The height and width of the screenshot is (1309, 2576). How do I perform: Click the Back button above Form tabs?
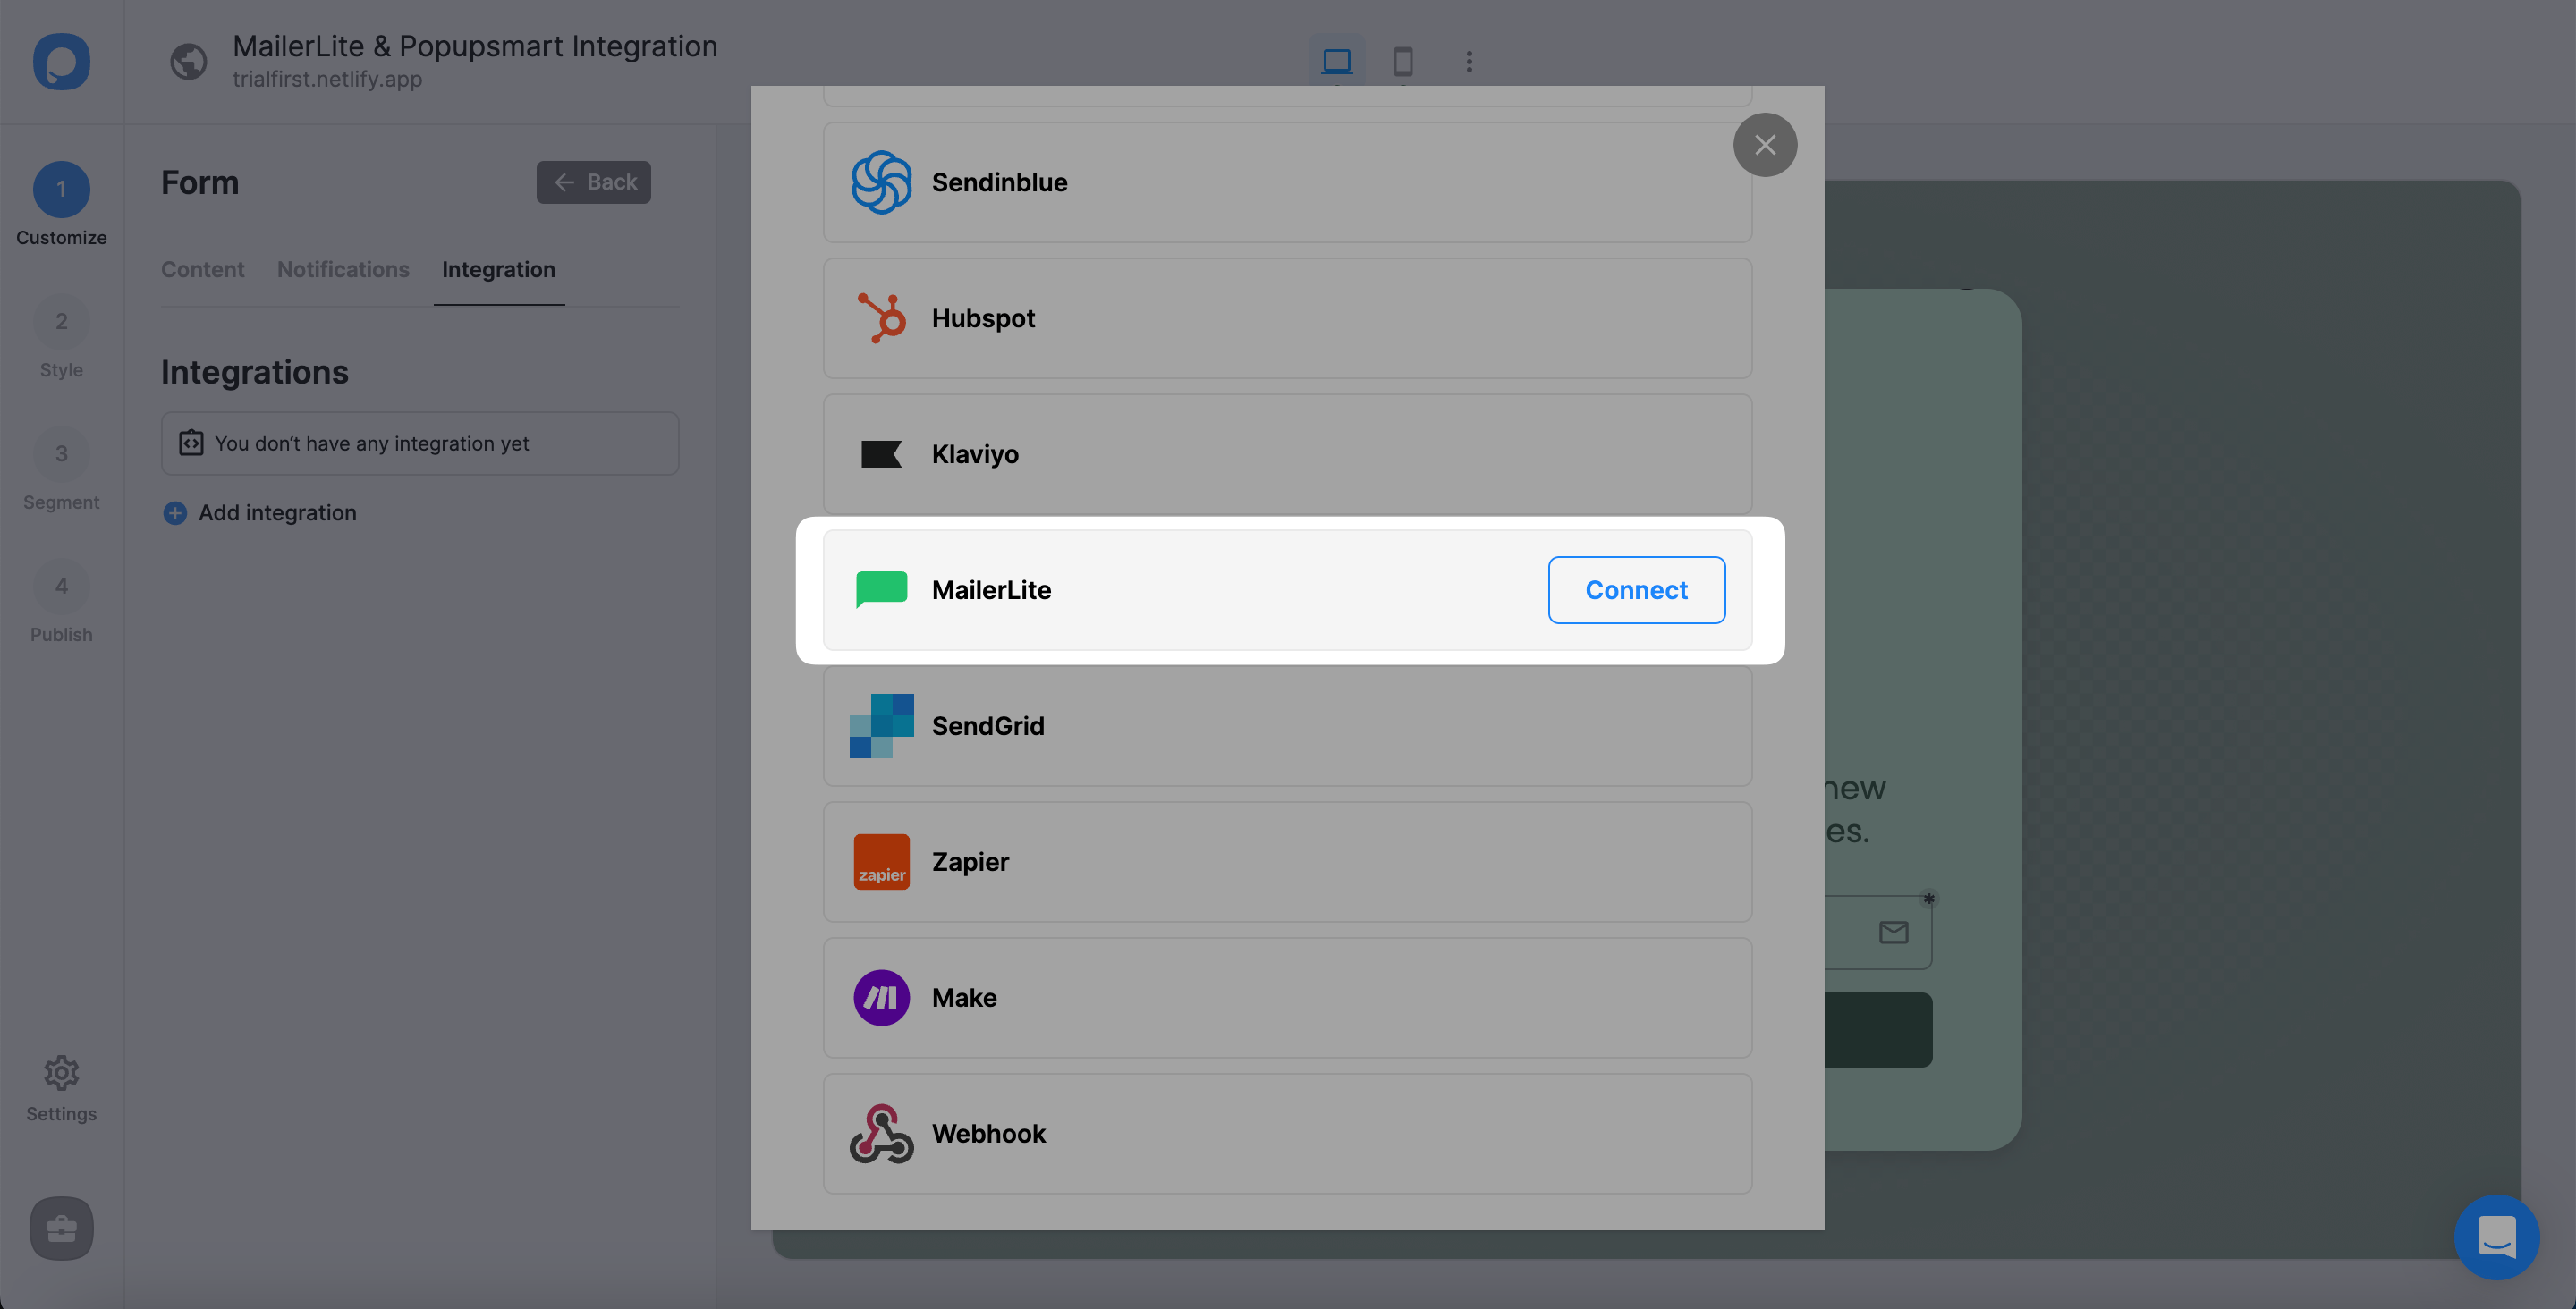click(593, 182)
